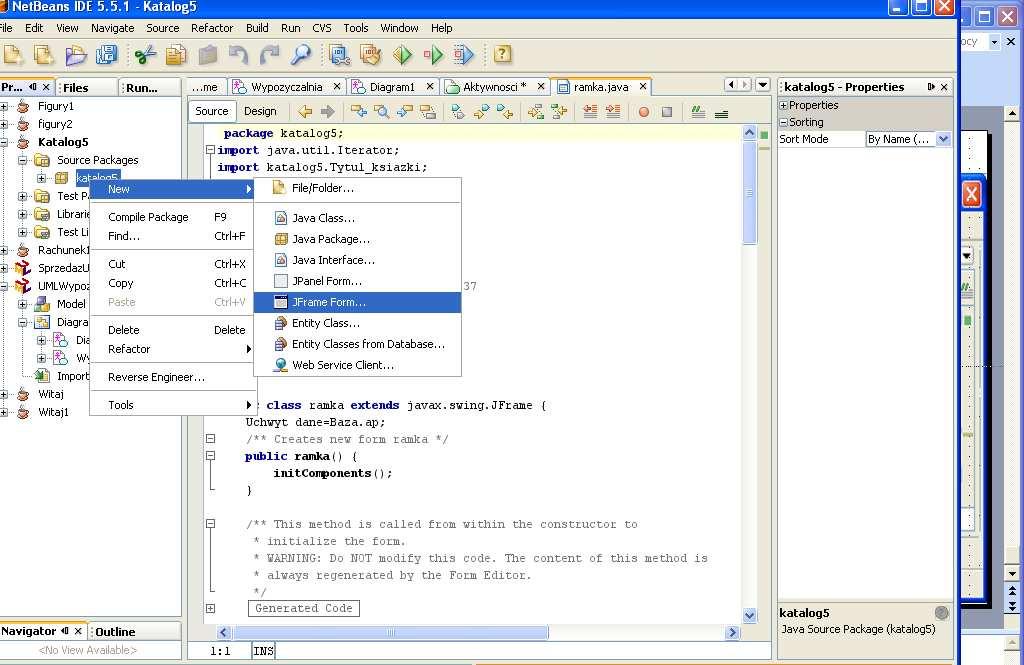1024x665 pixels.
Task: Click the Clean and Build Main Project icon
Action: click(x=370, y=55)
